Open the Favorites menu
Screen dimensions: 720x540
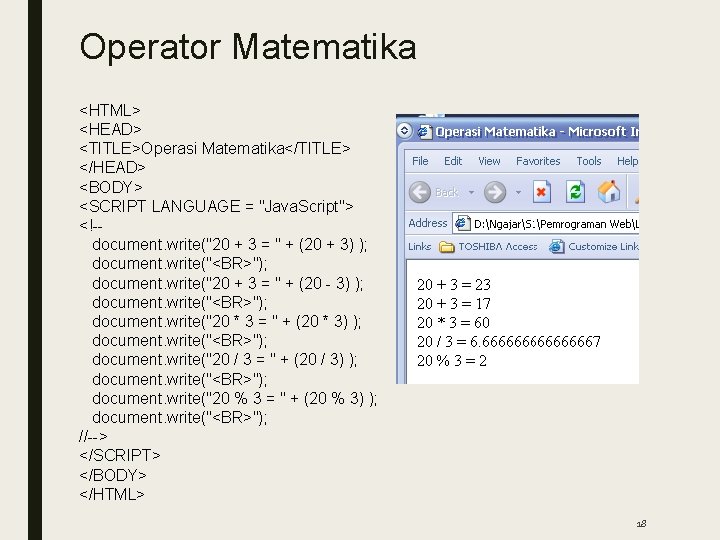[538, 161]
